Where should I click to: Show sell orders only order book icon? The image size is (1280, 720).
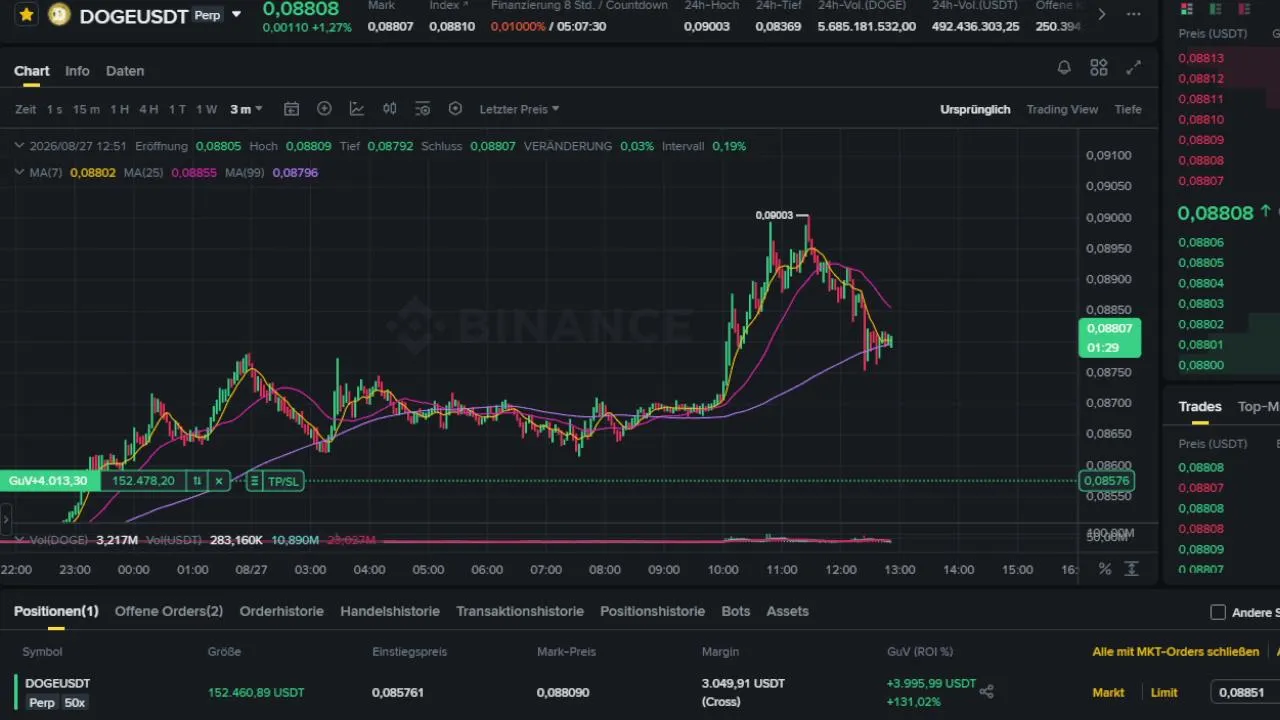pyautogui.click(x=1243, y=9)
